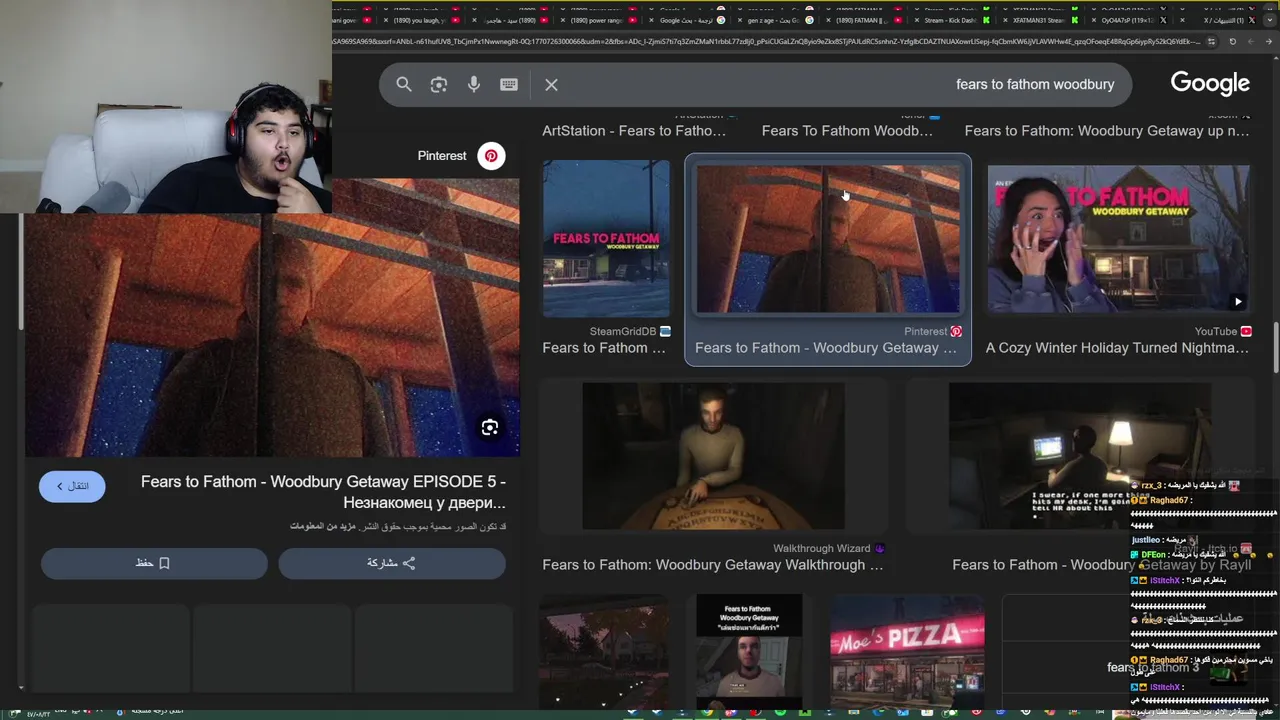Click the 'SteamGridDB' source label
This screenshot has height=720, width=1280.
(623, 331)
